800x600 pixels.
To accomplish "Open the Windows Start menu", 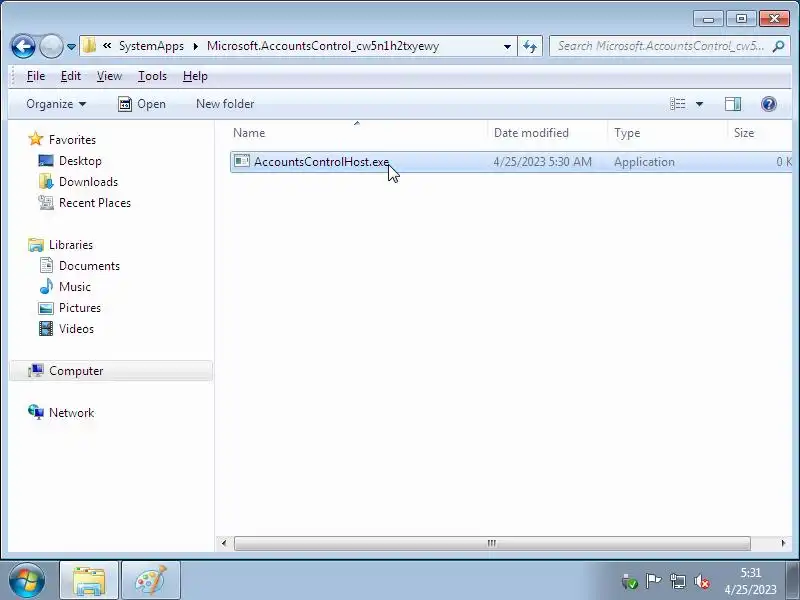I will [x=27, y=581].
